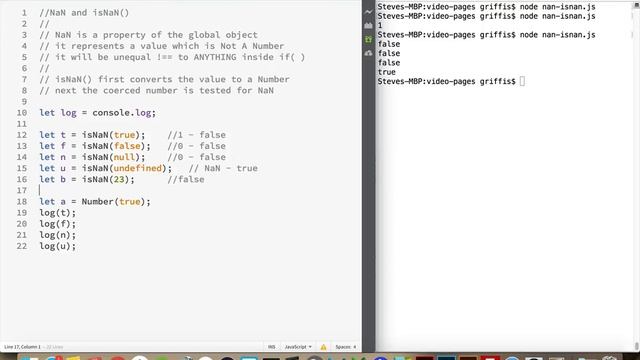The width and height of the screenshot is (640, 360).
Task: Click the 'log(t);' line
Action: tap(58, 213)
